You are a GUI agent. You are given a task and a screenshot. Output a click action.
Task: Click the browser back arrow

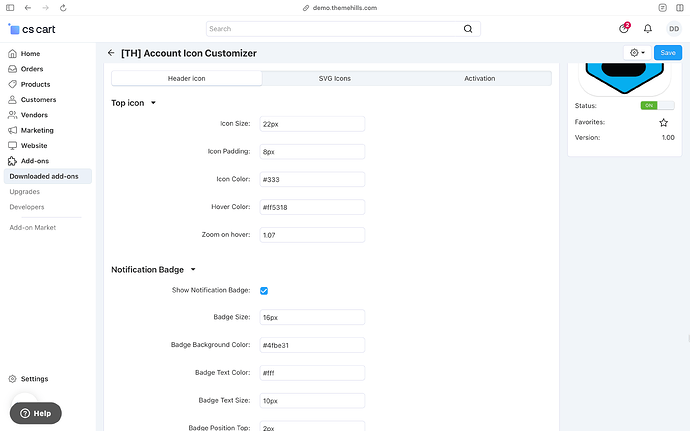tap(28, 8)
